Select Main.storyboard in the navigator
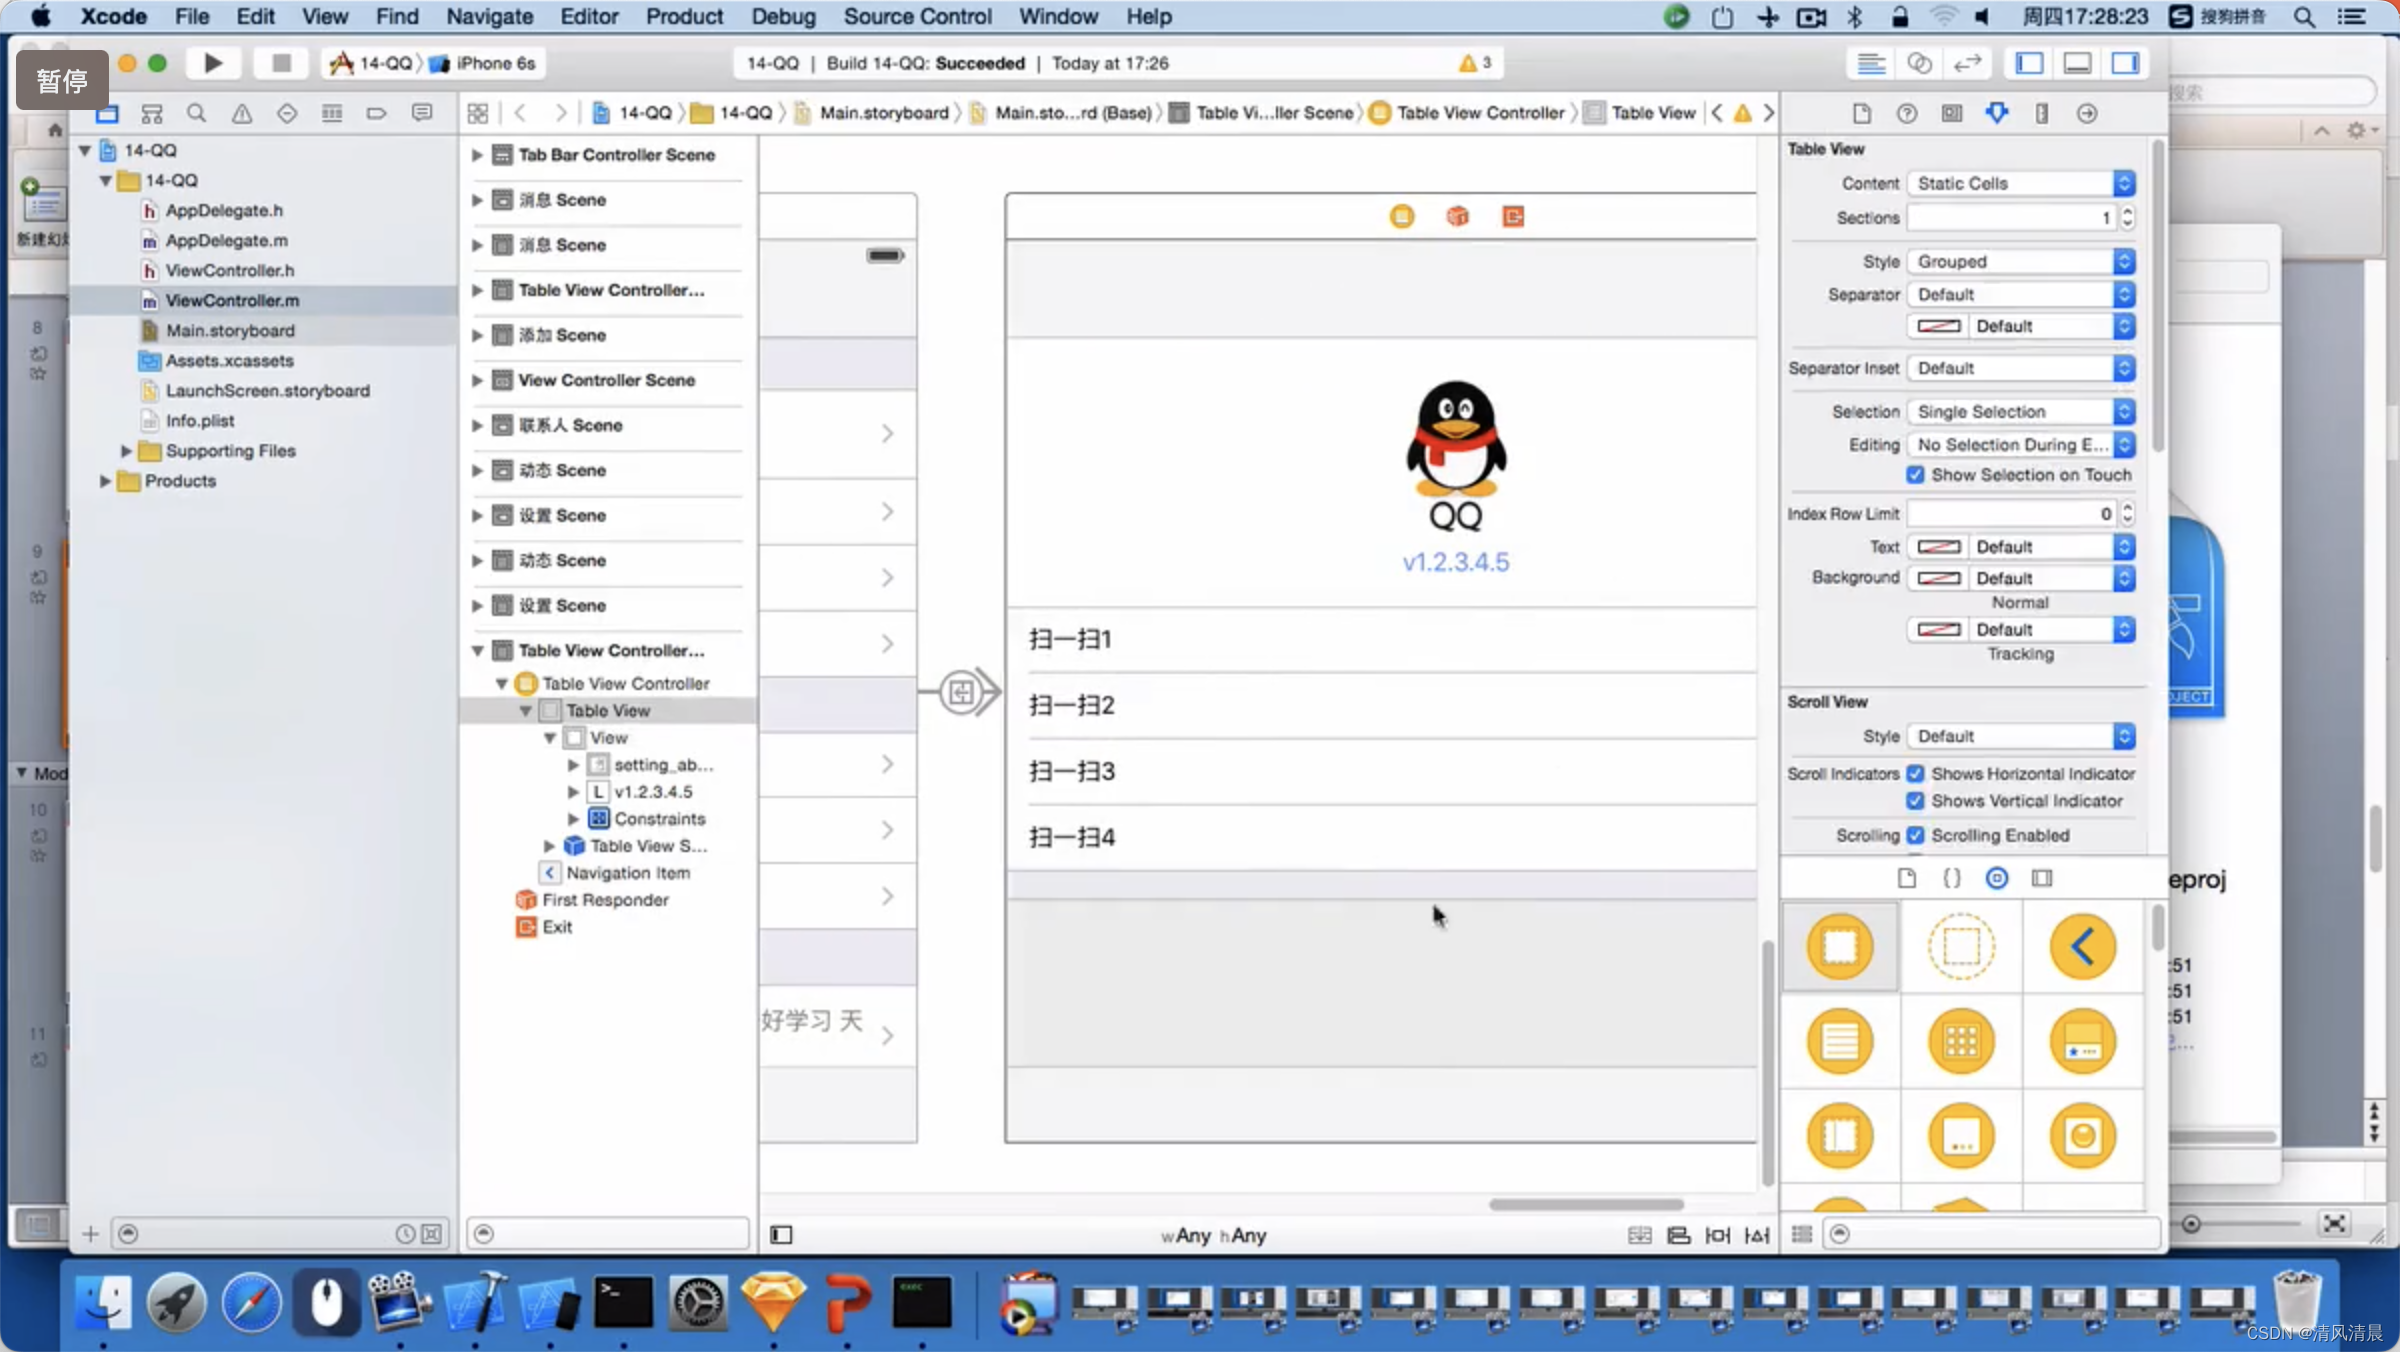The width and height of the screenshot is (2400, 1352). point(230,330)
